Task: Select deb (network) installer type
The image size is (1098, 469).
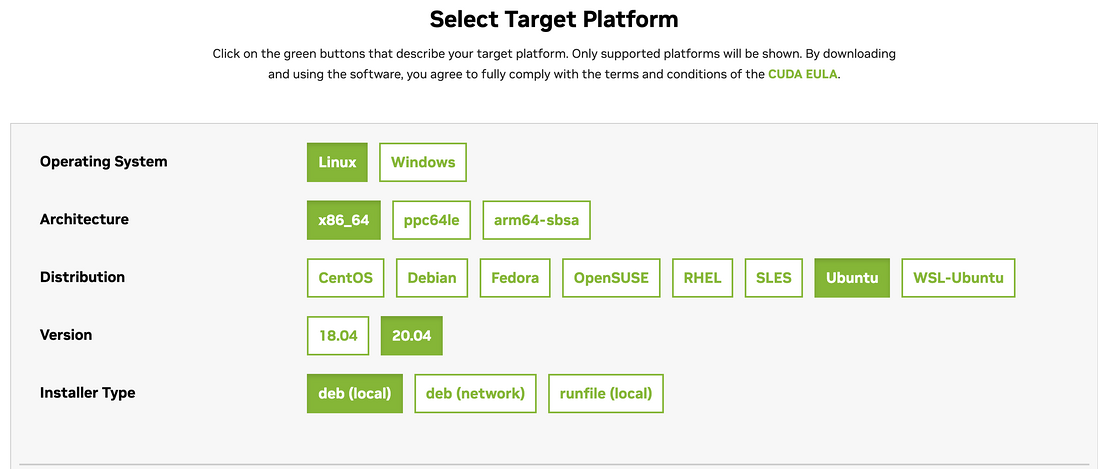Action: pos(475,394)
